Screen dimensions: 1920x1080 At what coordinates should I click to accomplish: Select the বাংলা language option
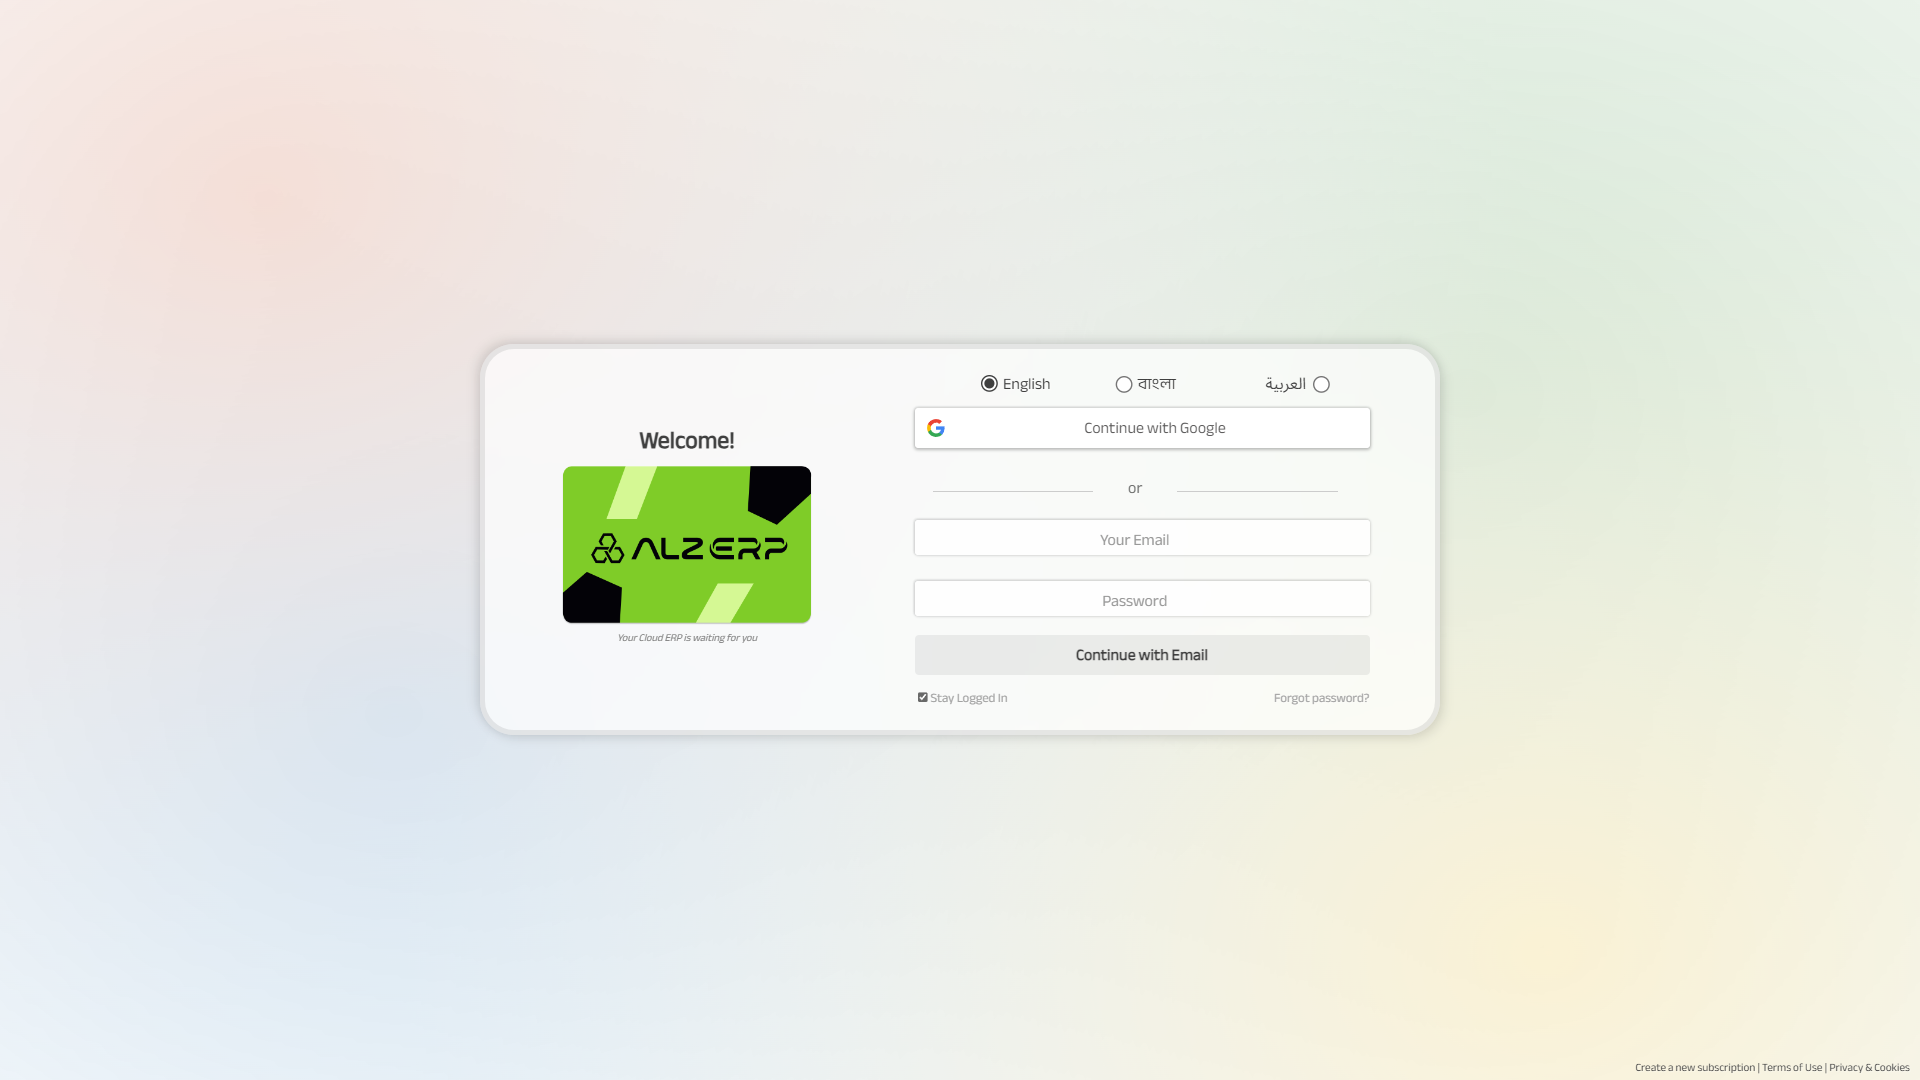1122,384
